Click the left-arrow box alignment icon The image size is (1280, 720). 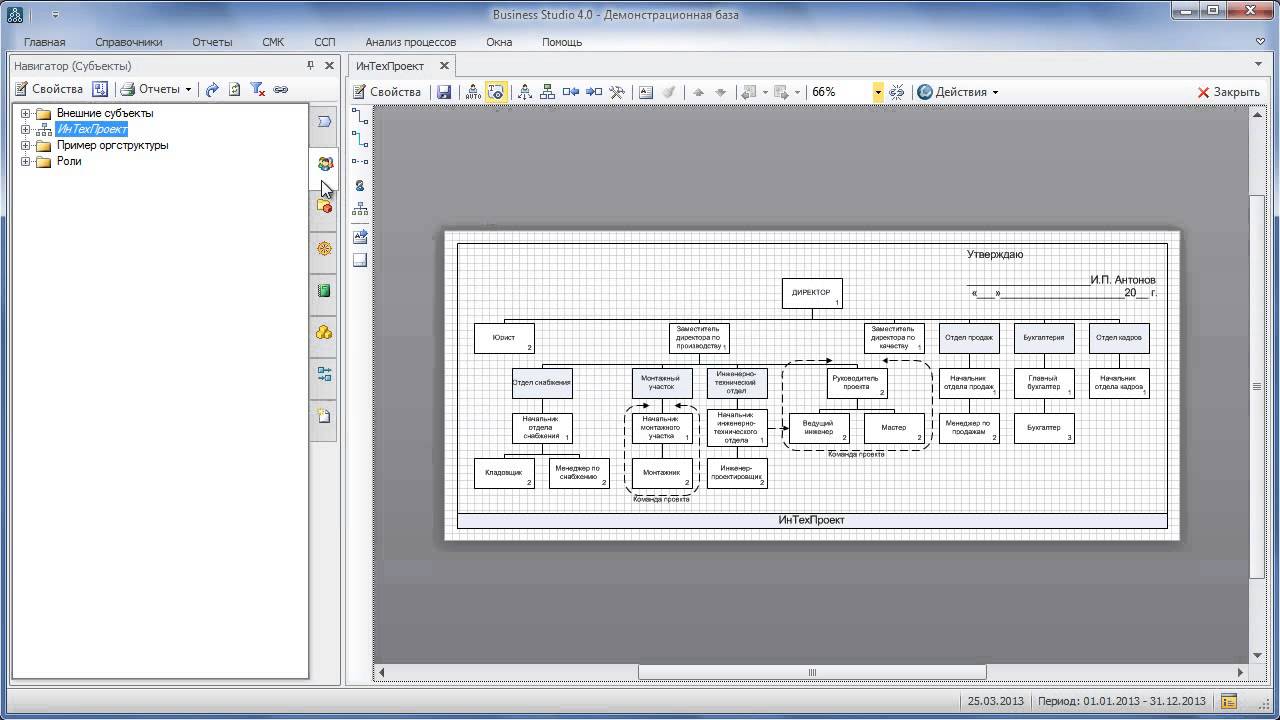pyautogui.click(x=571, y=92)
